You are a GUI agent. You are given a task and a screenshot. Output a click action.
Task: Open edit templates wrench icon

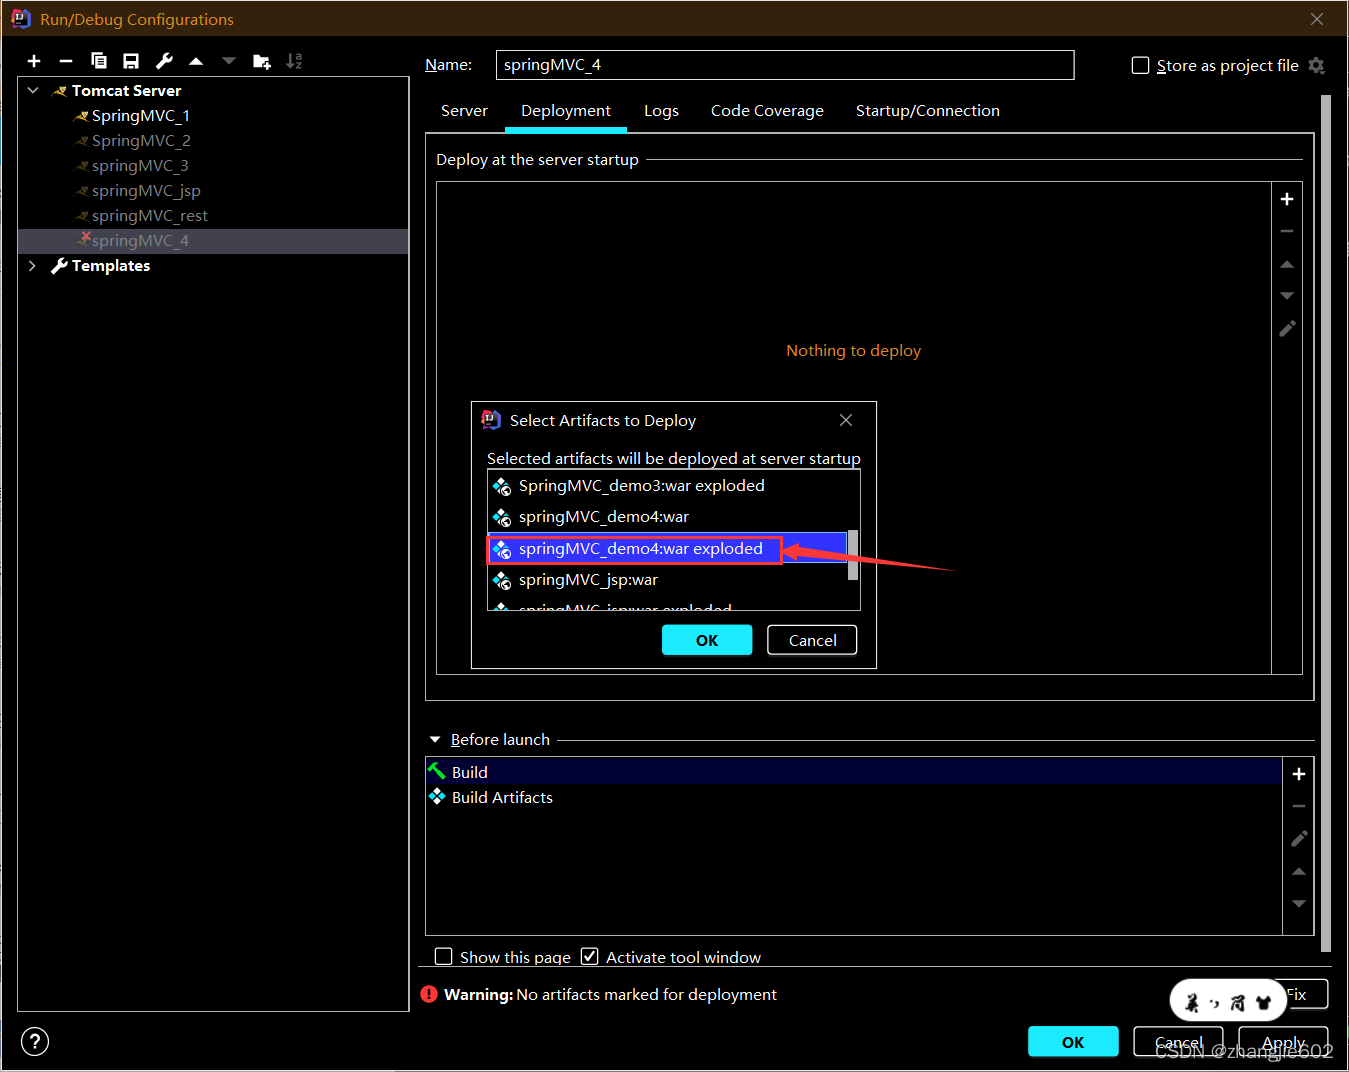[164, 61]
